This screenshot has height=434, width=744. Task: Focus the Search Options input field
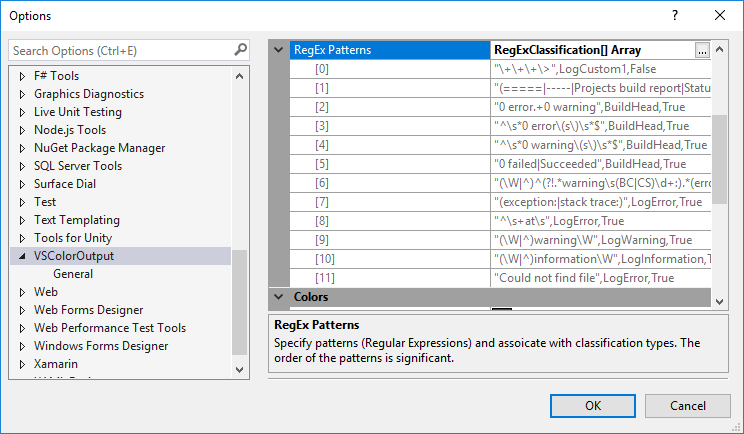point(120,50)
